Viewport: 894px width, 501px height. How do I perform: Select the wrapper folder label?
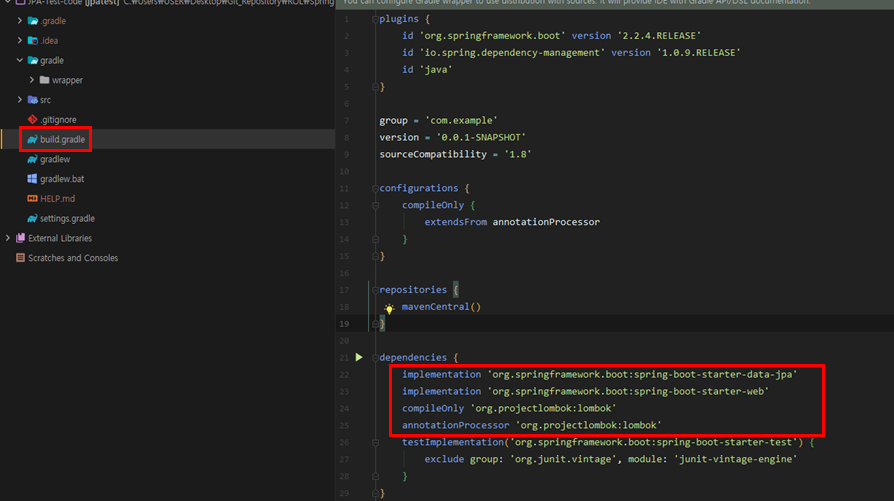[x=67, y=80]
